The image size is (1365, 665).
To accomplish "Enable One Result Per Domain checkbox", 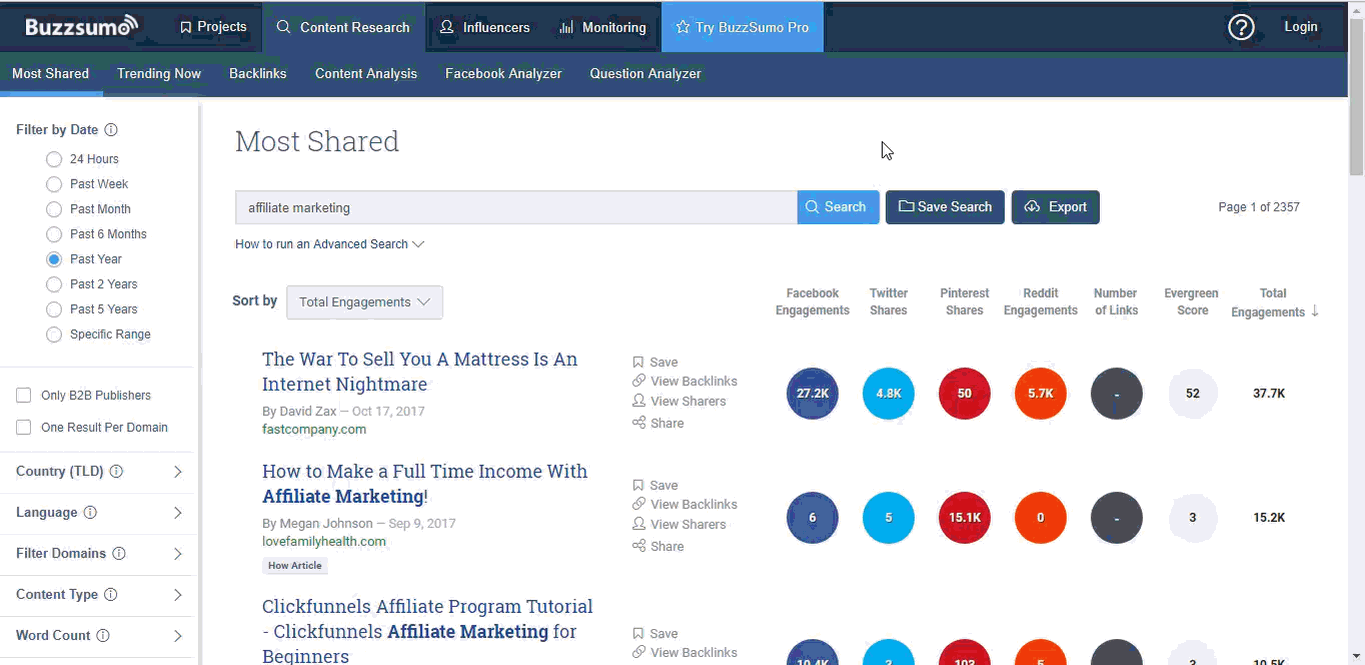I will (24, 427).
